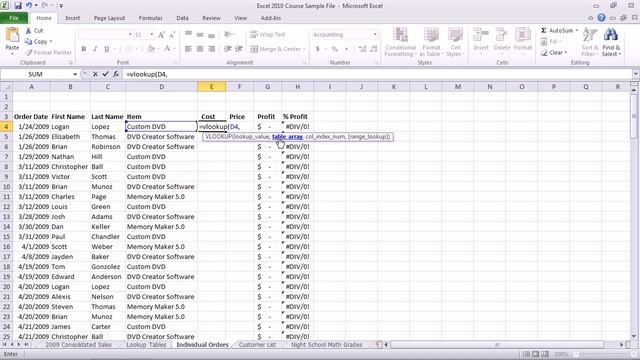This screenshot has width=640, height=360.
Task: Toggle Underline formatting
Action: tap(107, 49)
